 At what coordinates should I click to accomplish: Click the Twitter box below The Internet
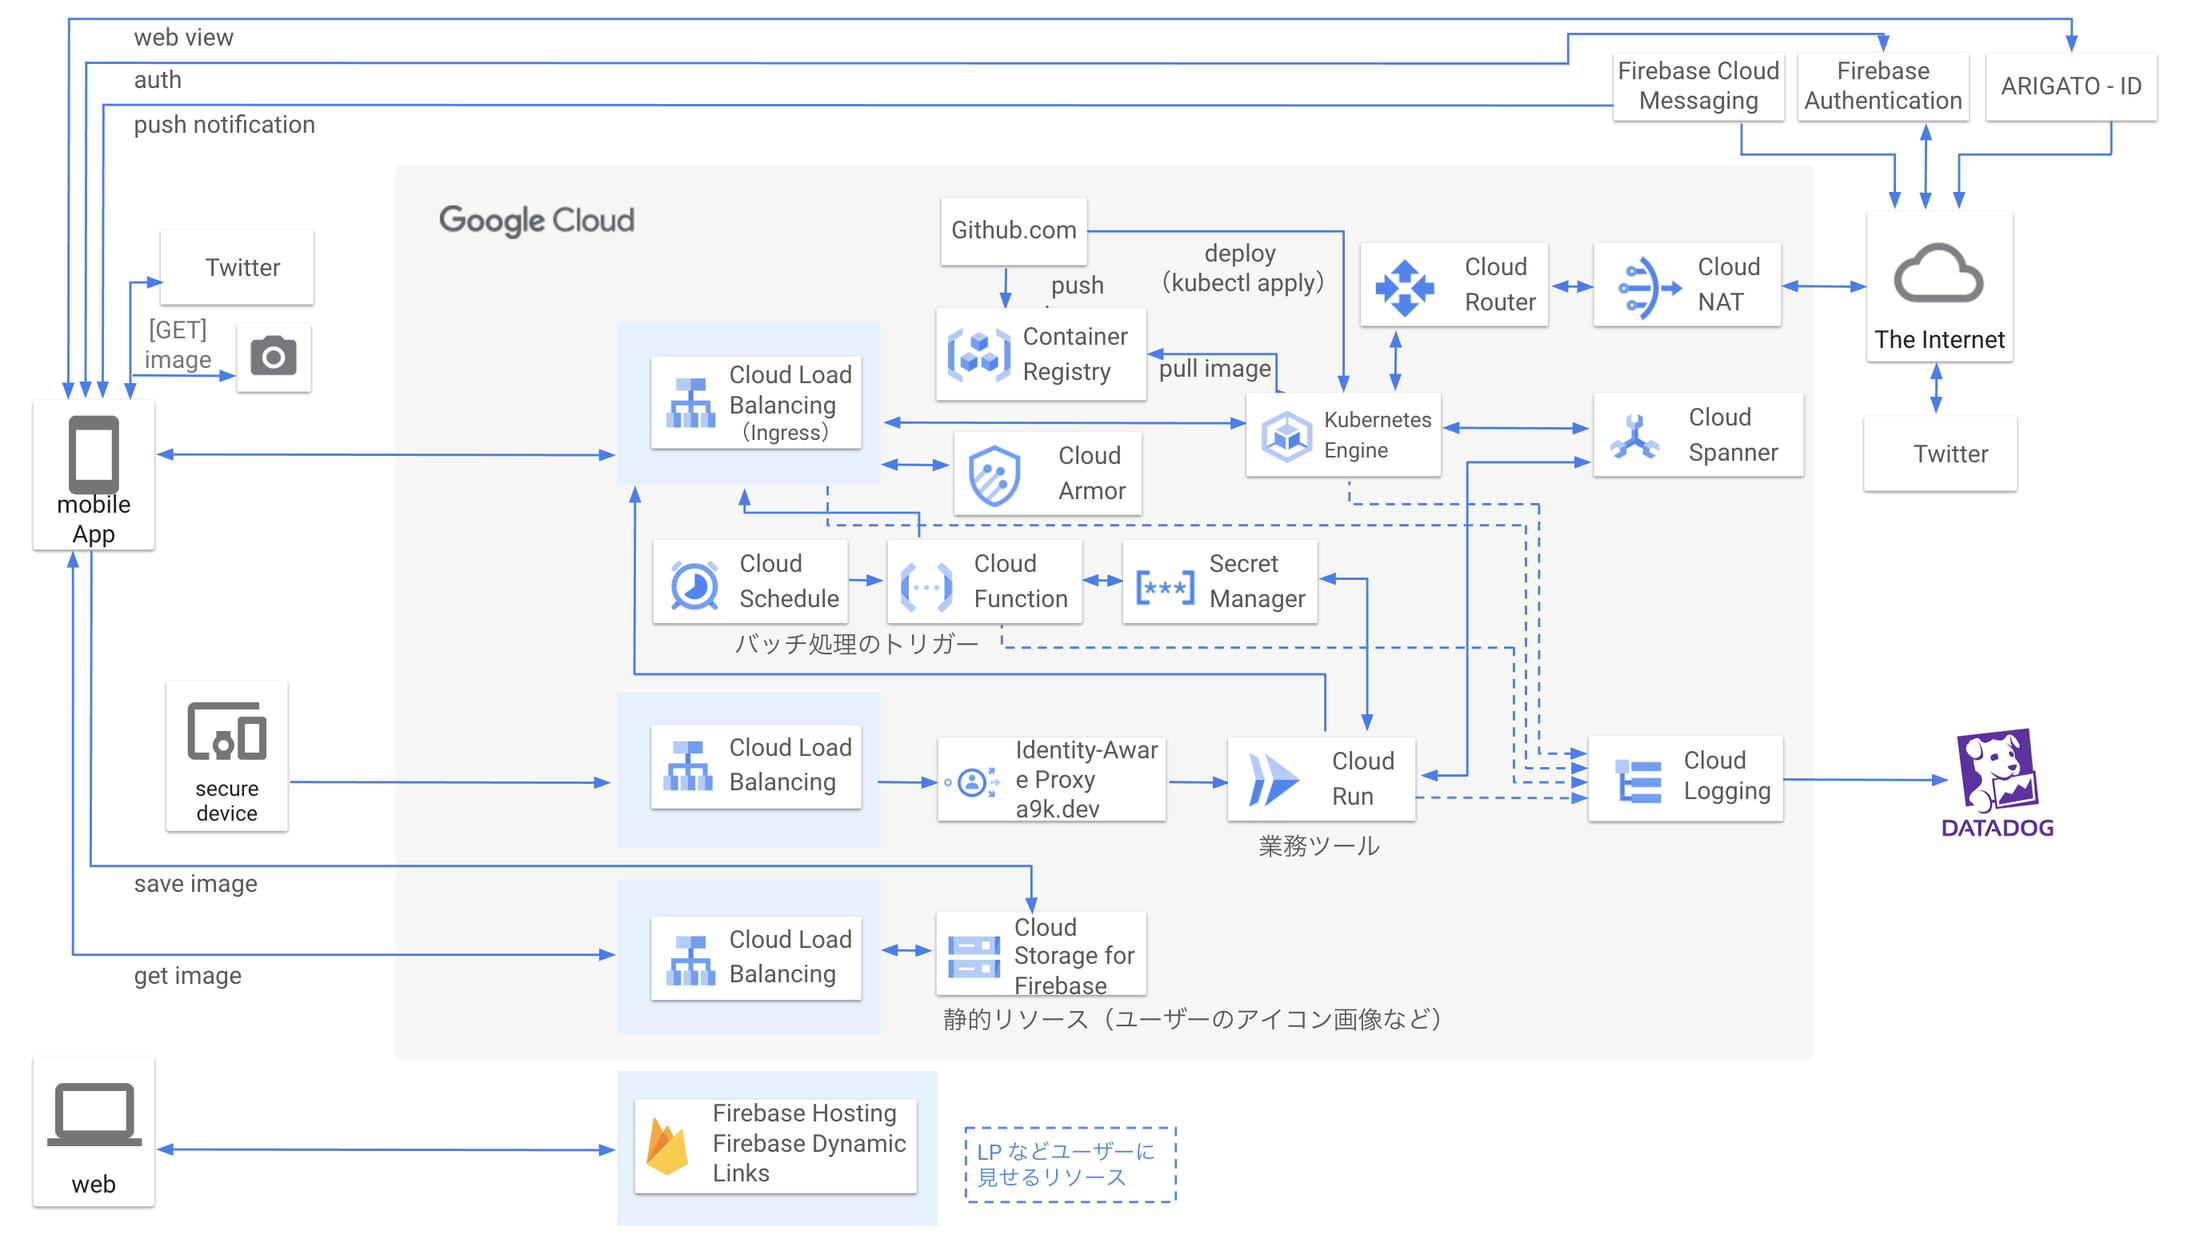click(1940, 454)
